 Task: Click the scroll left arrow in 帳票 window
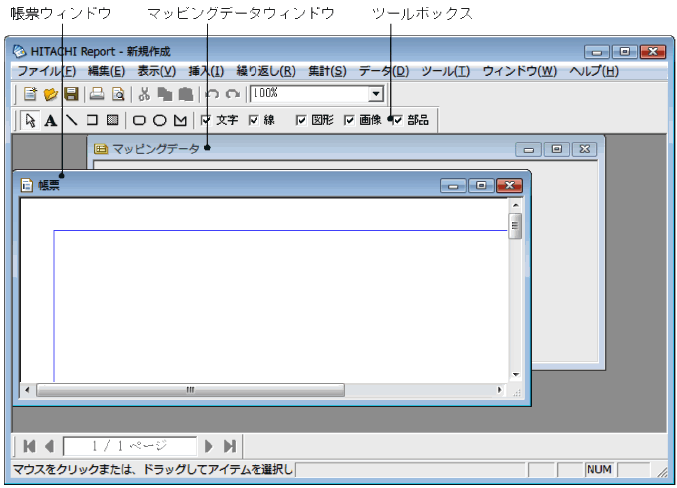[27, 390]
